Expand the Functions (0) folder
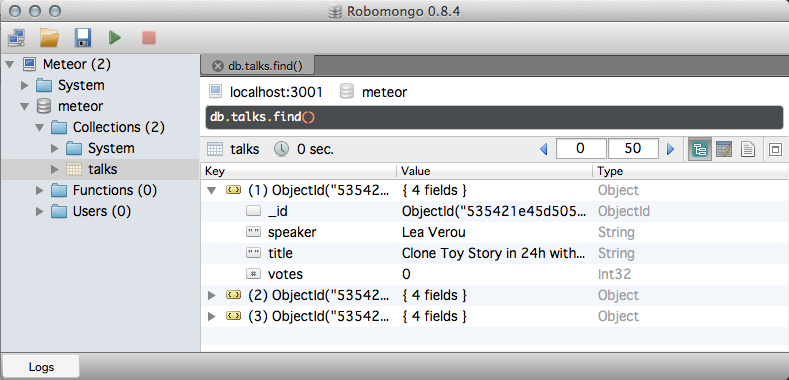789x380 pixels. 40,191
